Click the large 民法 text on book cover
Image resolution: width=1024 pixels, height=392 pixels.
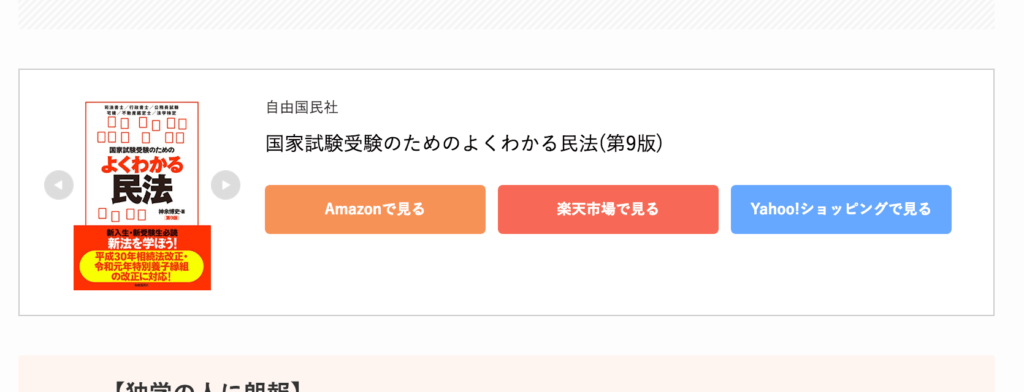tap(142, 191)
